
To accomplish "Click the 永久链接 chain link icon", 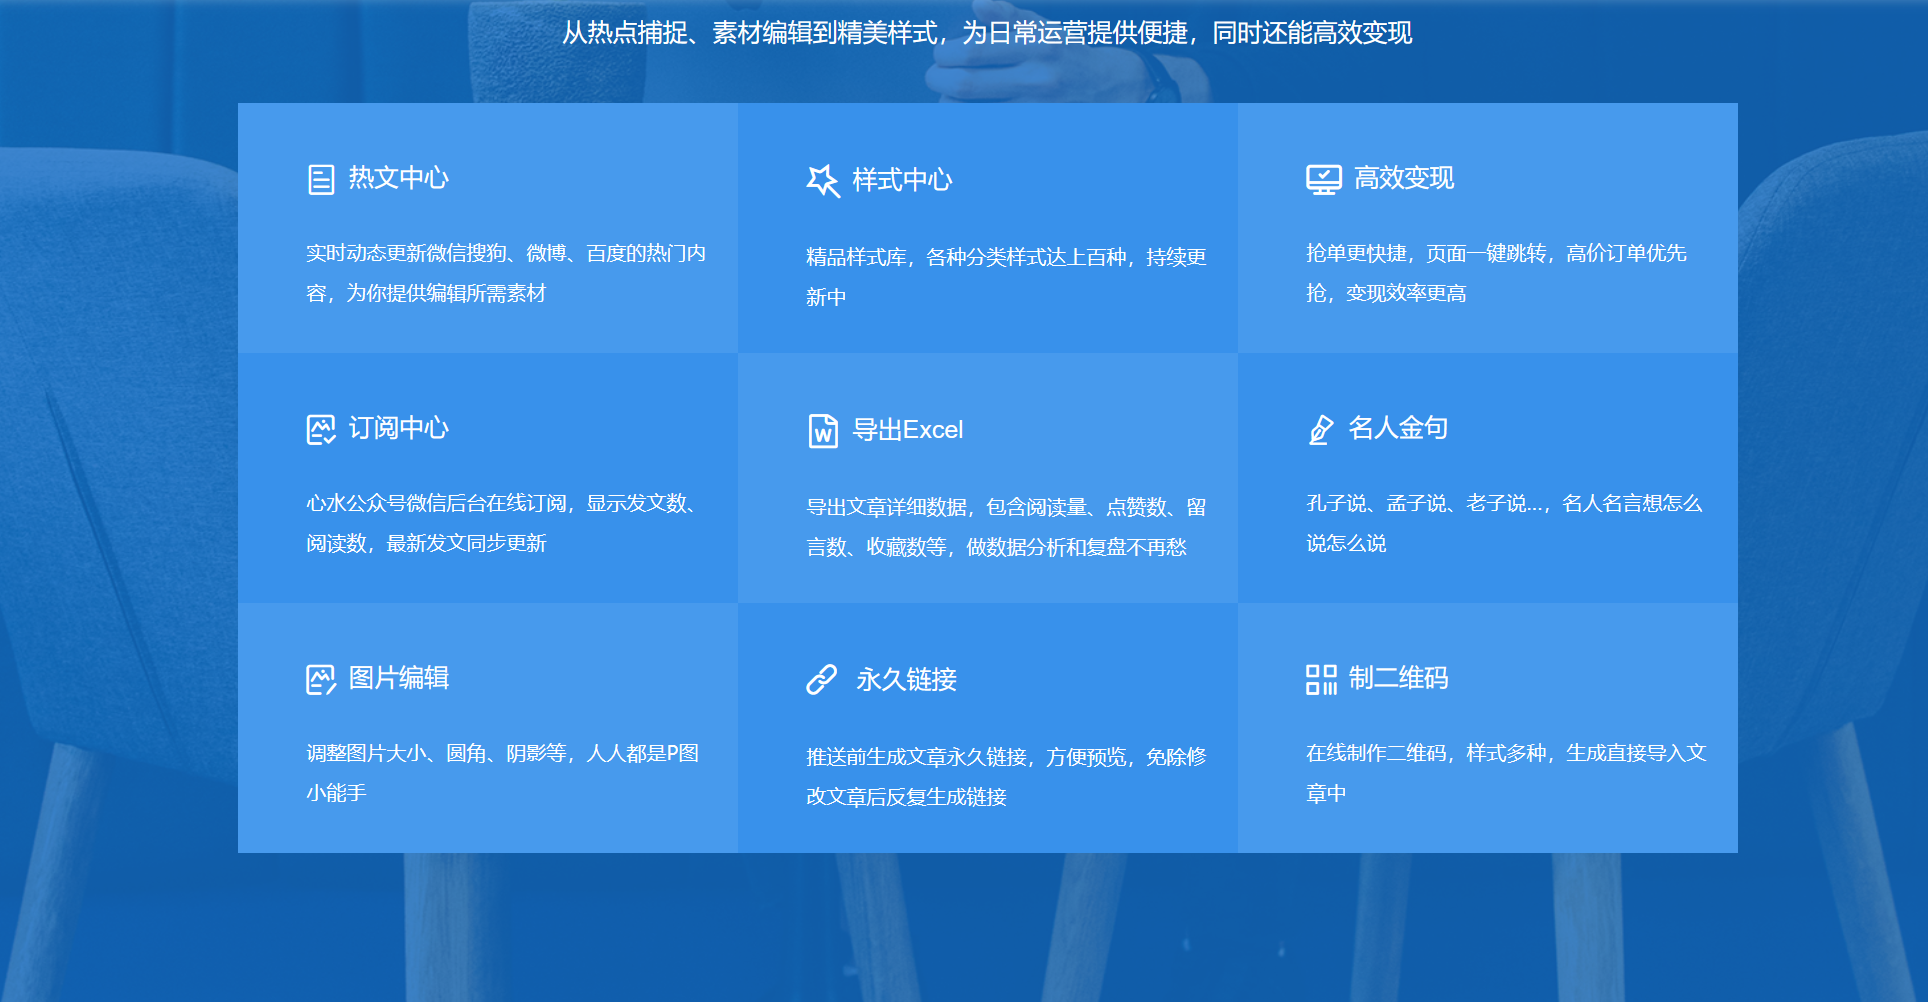I will (822, 680).
